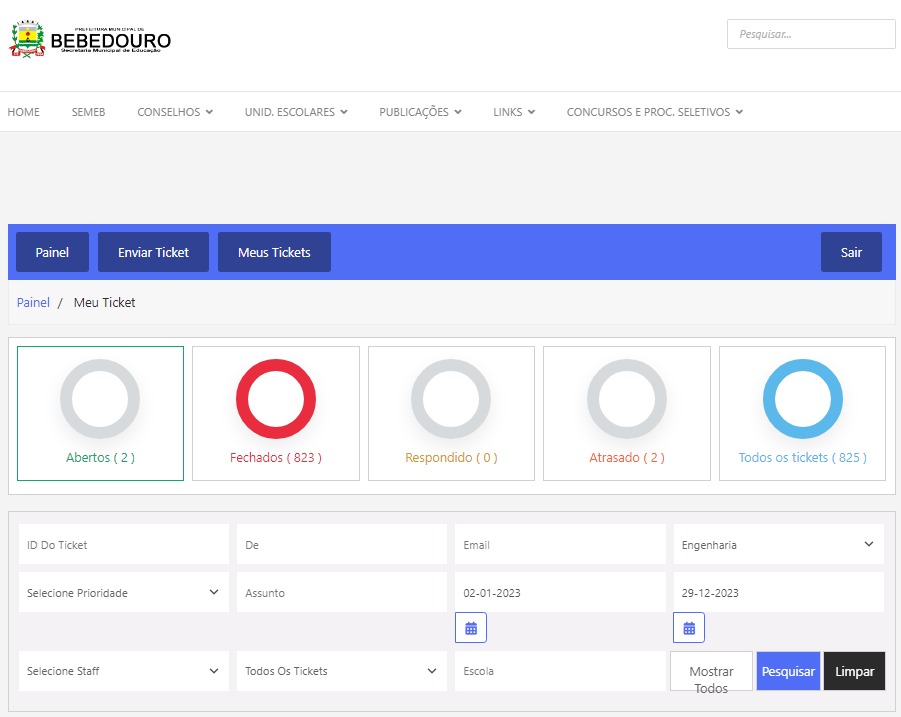Open the Conselhos menu
The image size is (901, 717).
click(175, 112)
